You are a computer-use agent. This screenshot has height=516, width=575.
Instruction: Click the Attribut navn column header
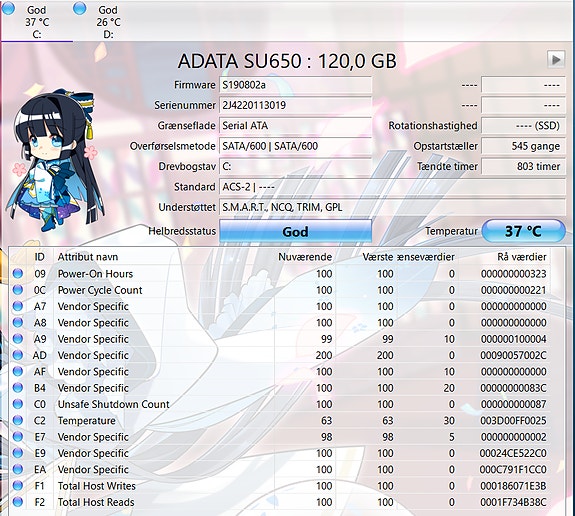(88, 257)
